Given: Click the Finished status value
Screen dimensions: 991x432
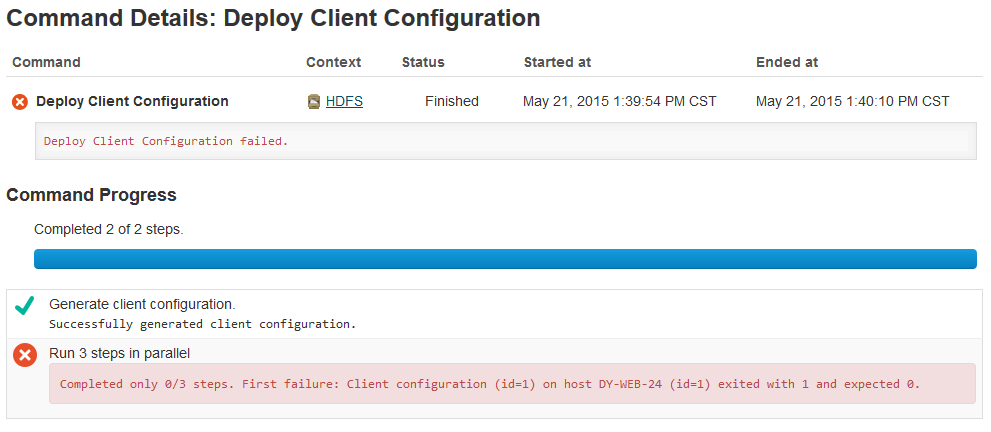Looking at the screenshot, I should 452,102.
